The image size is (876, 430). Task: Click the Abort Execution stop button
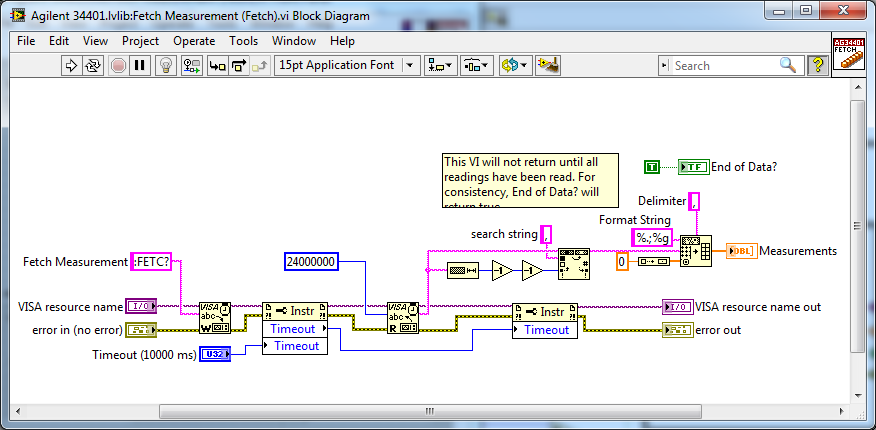click(x=118, y=65)
